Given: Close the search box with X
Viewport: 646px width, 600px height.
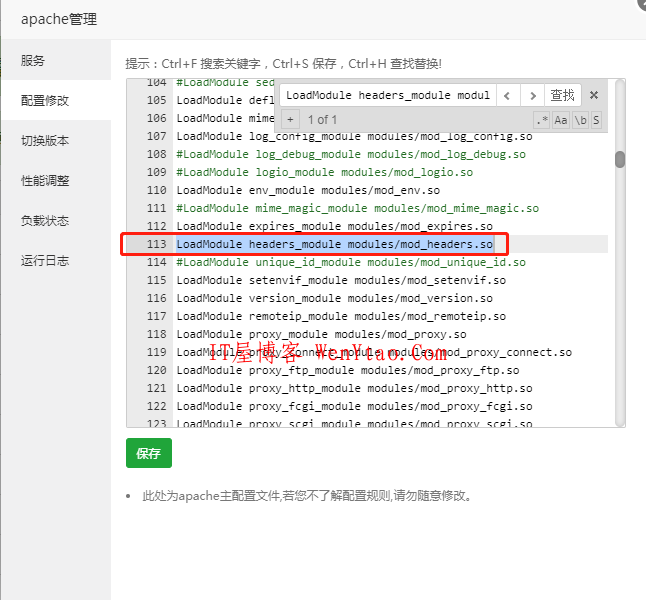Looking at the screenshot, I should coord(594,95).
